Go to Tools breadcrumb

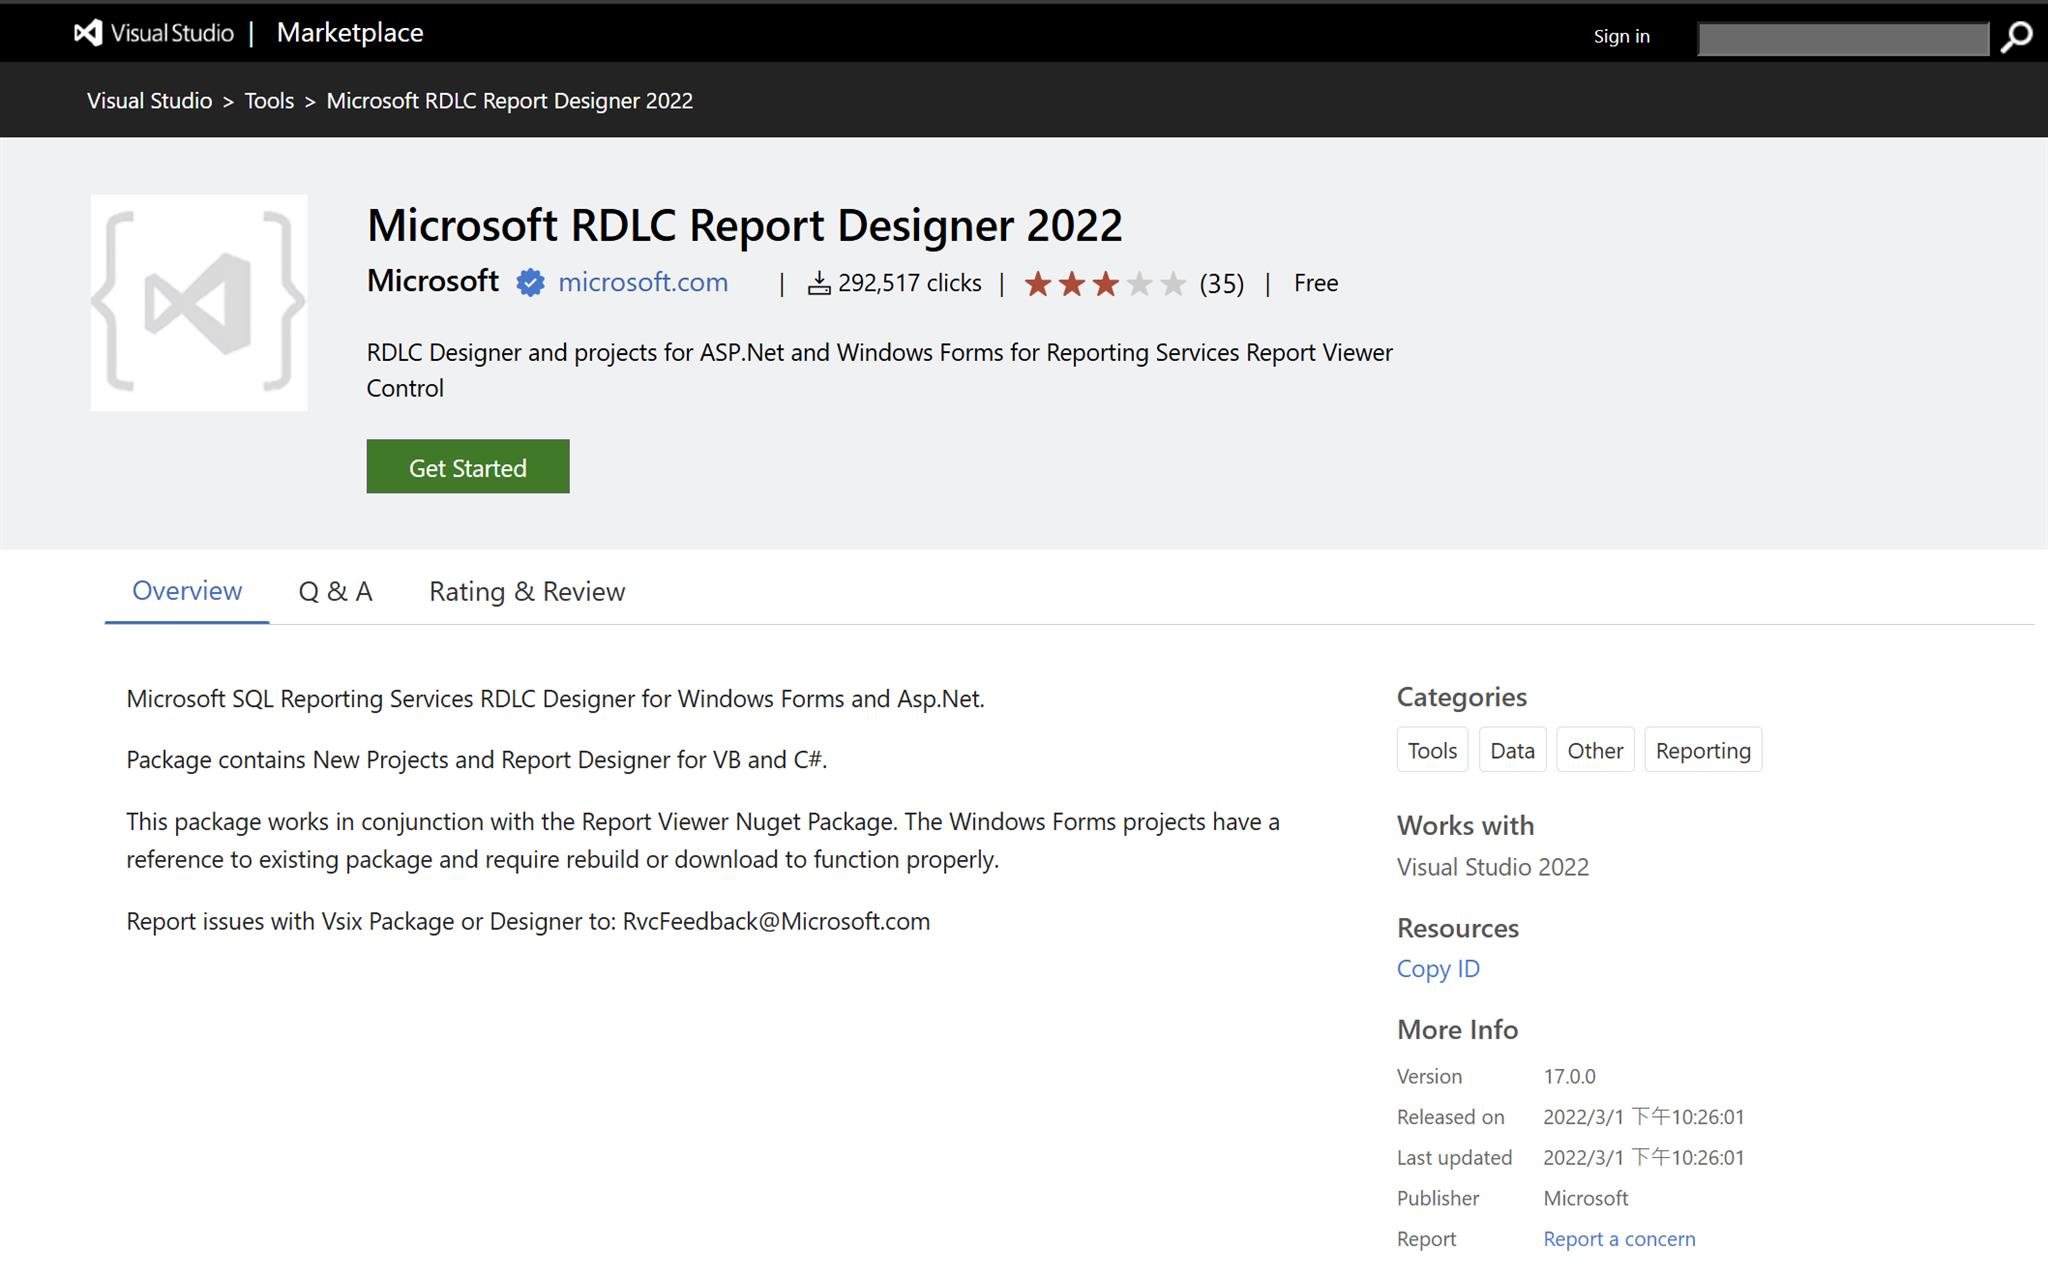(x=269, y=101)
